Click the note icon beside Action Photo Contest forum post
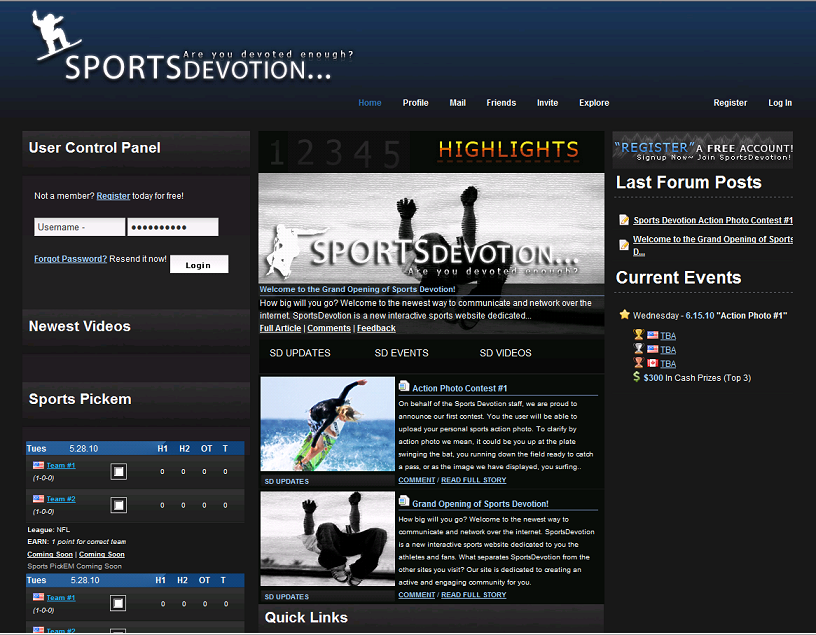The height and width of the screenshot is (635, 816). click(x=624, y=220)
